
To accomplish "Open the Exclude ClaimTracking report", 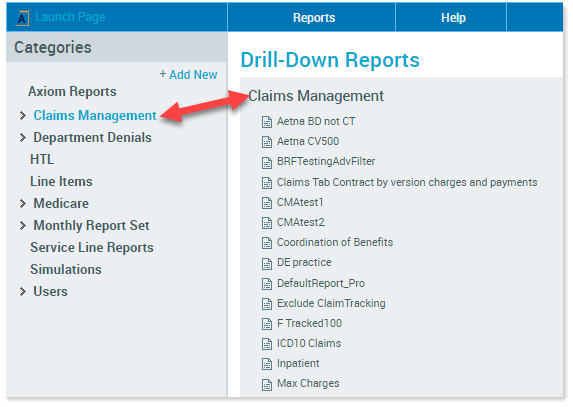I will point(331,303).
